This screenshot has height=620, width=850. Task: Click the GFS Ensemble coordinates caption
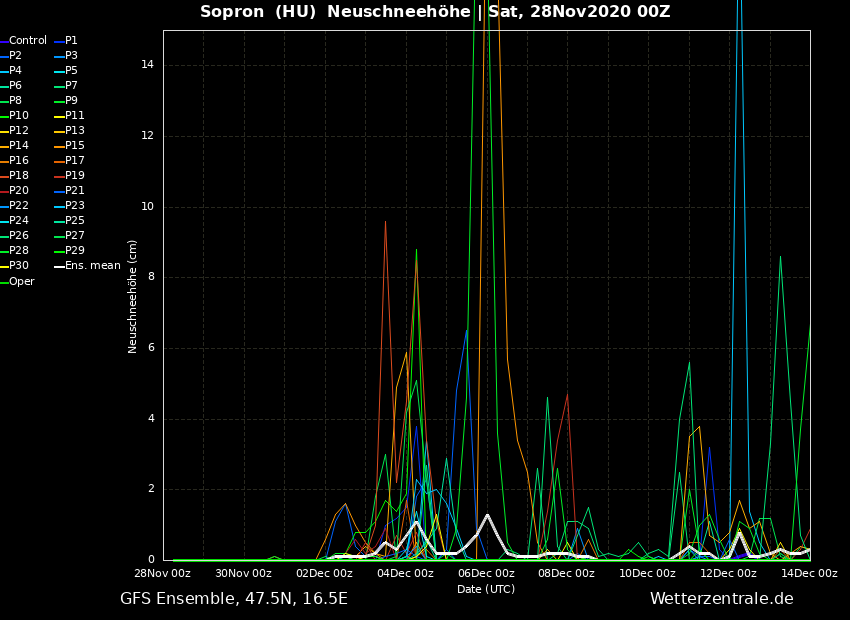234,599
